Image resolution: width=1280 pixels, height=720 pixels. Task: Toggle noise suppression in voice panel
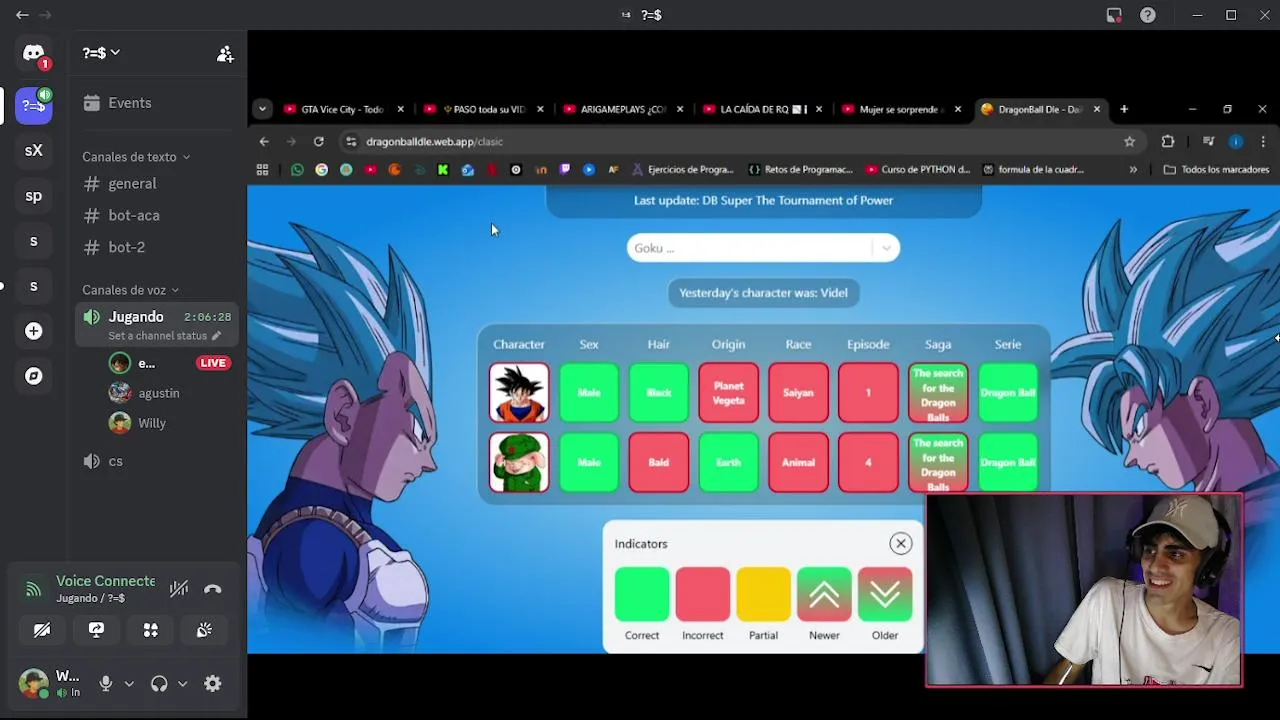179,589
